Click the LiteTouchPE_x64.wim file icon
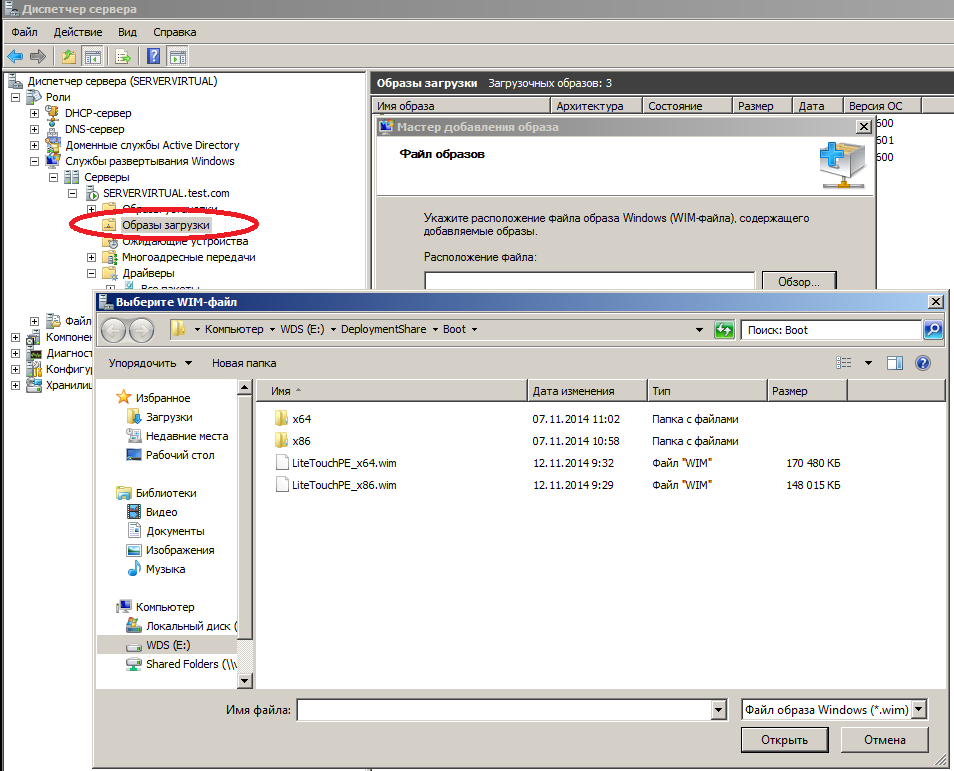Image resolution: width=954 pixels, height=771 pixels. point(282,463)
